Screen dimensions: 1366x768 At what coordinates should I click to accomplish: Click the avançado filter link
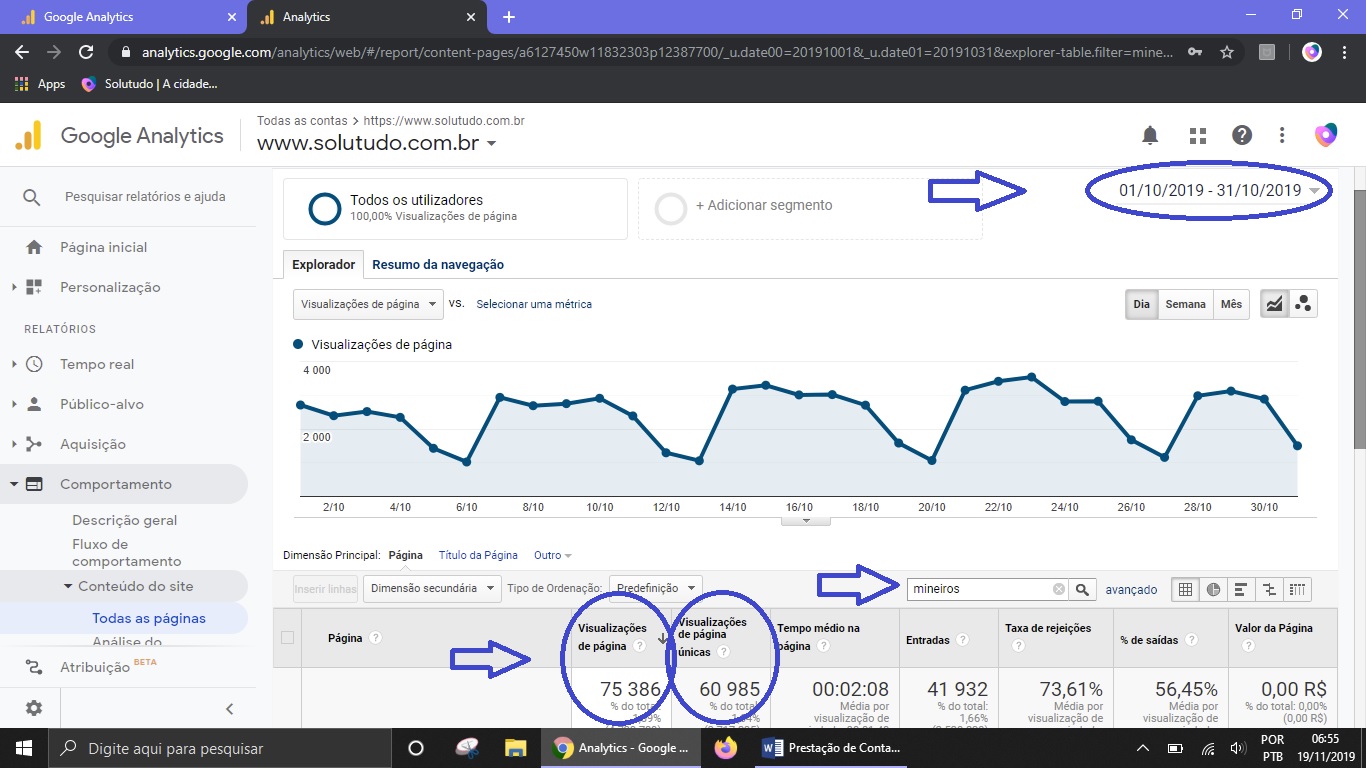point(1131,590)
